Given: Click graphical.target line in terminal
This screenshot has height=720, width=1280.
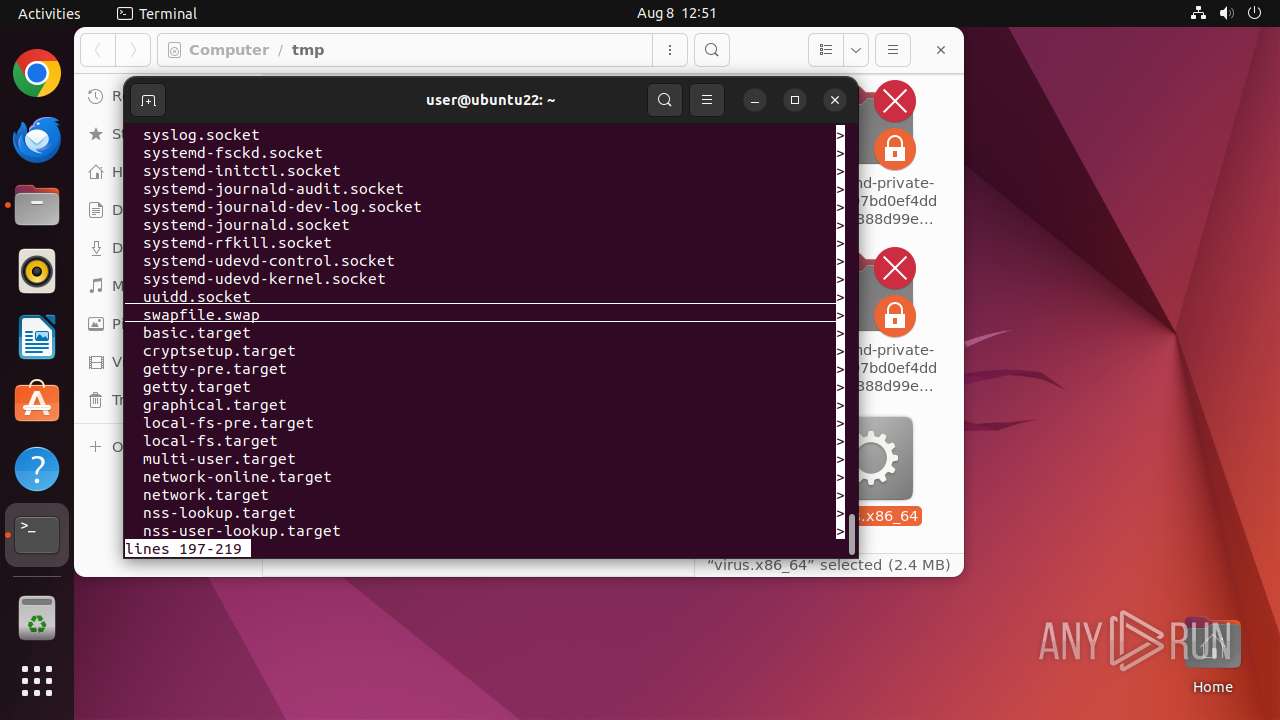Looking at the screenshot, I should click(x=215, y=405).
